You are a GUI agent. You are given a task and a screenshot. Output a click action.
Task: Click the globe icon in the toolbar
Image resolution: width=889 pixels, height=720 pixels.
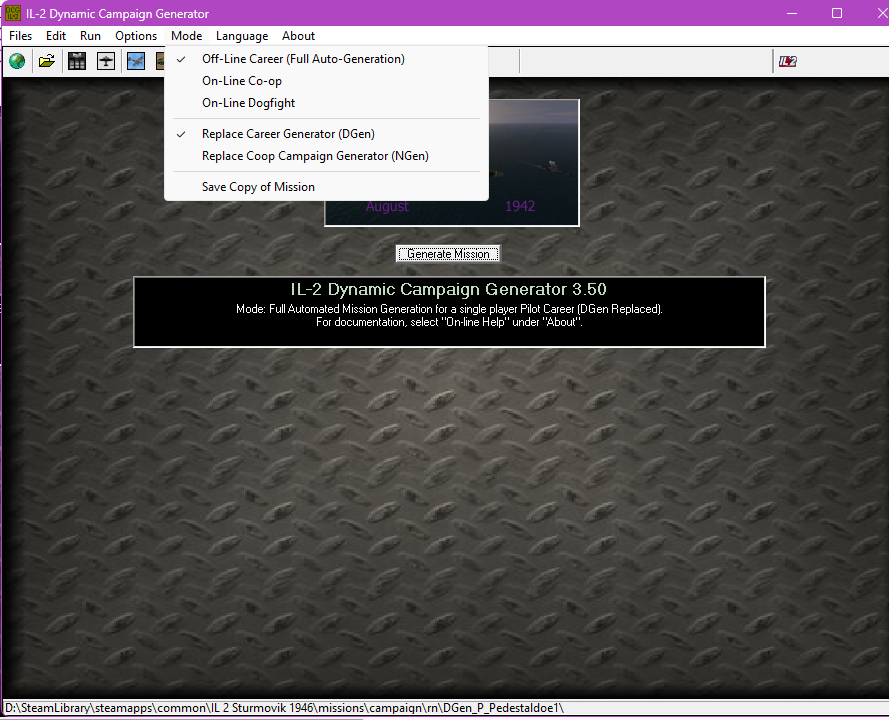[x=17, y=61]
